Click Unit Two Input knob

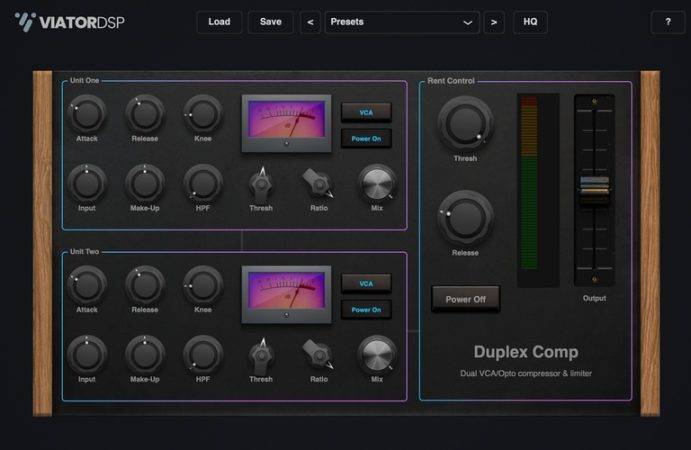(87, 355)
